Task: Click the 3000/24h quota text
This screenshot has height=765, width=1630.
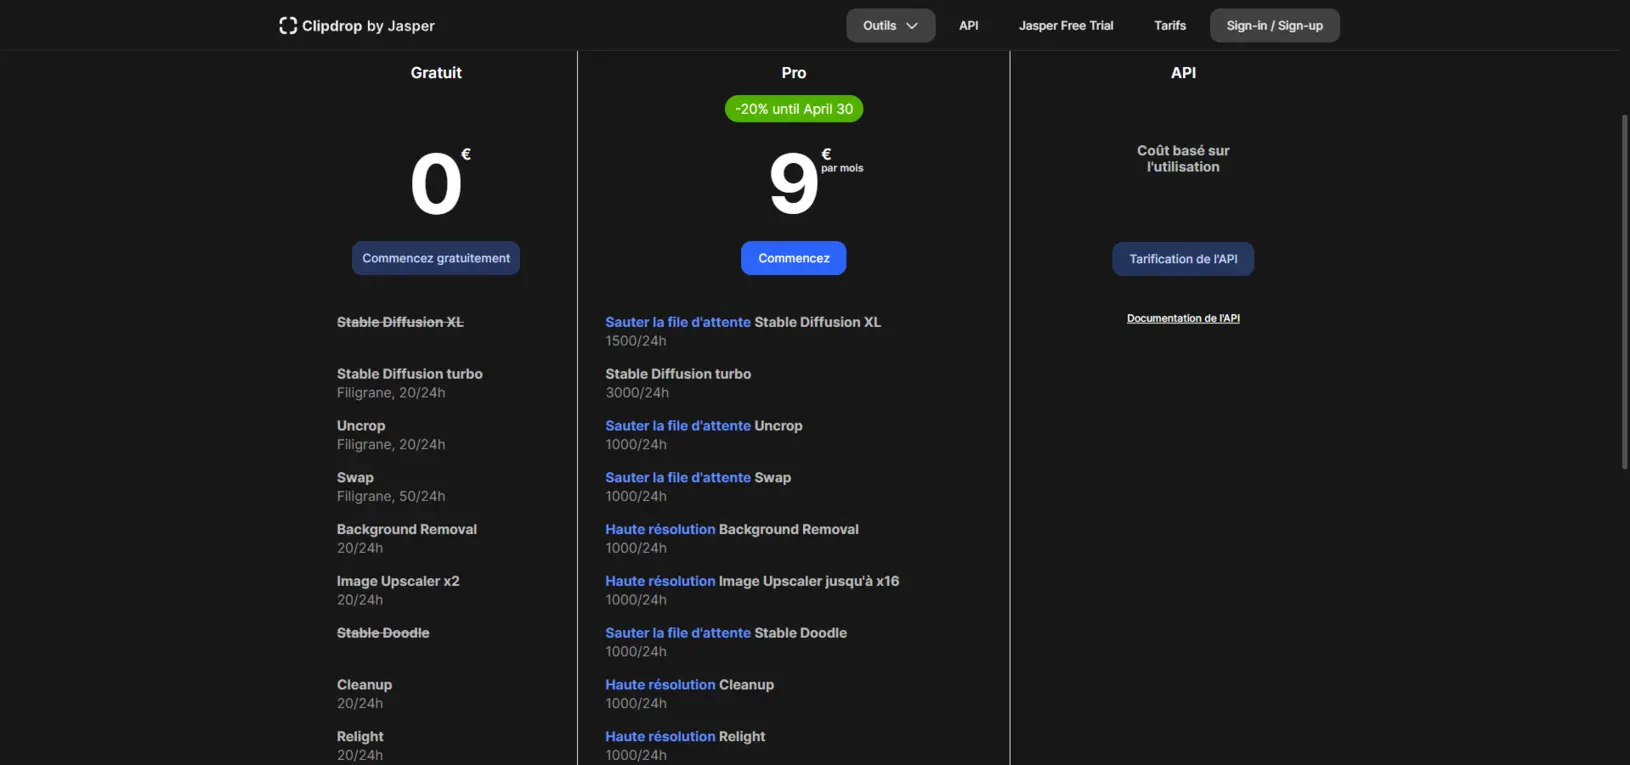Action: [637, 393]
